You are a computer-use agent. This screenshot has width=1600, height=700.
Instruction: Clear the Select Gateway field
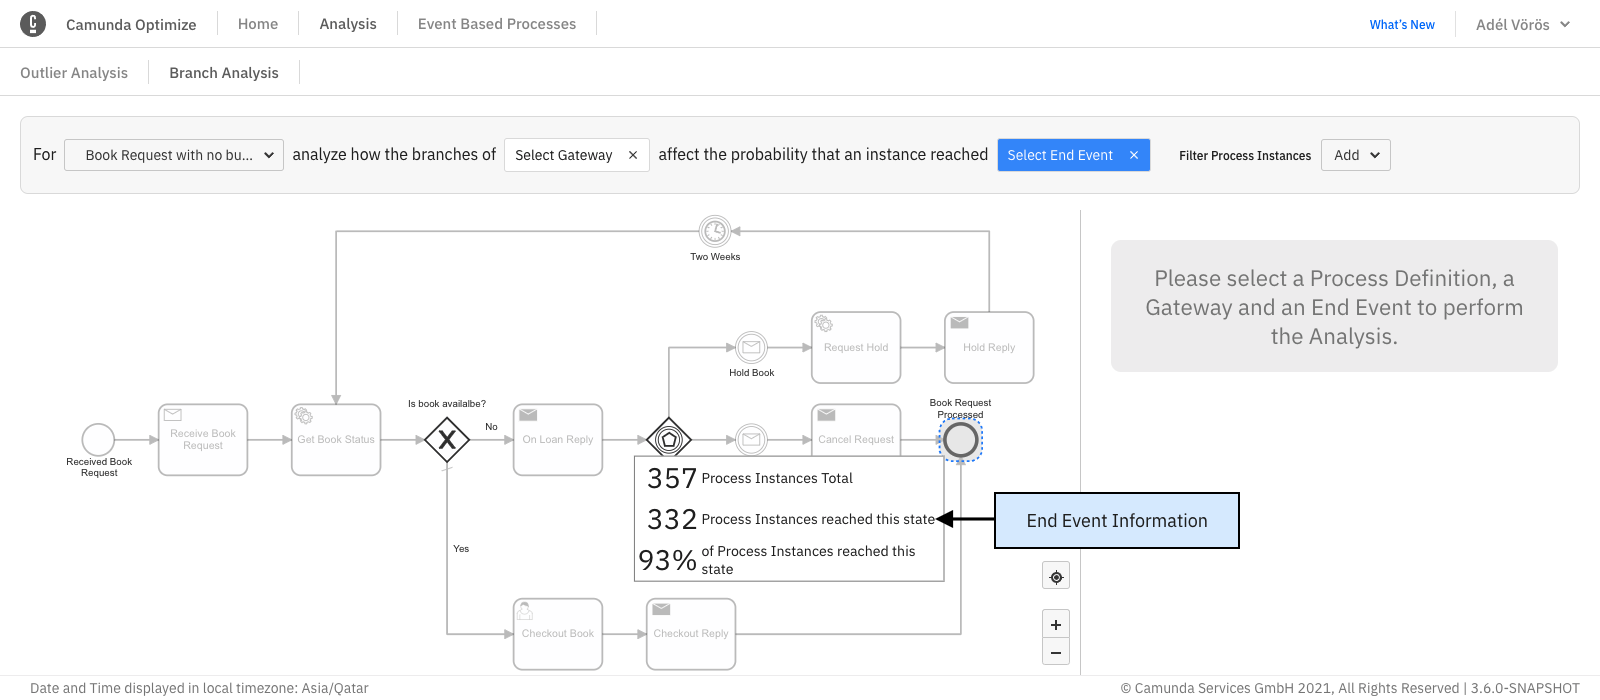[x=633, y=155]
